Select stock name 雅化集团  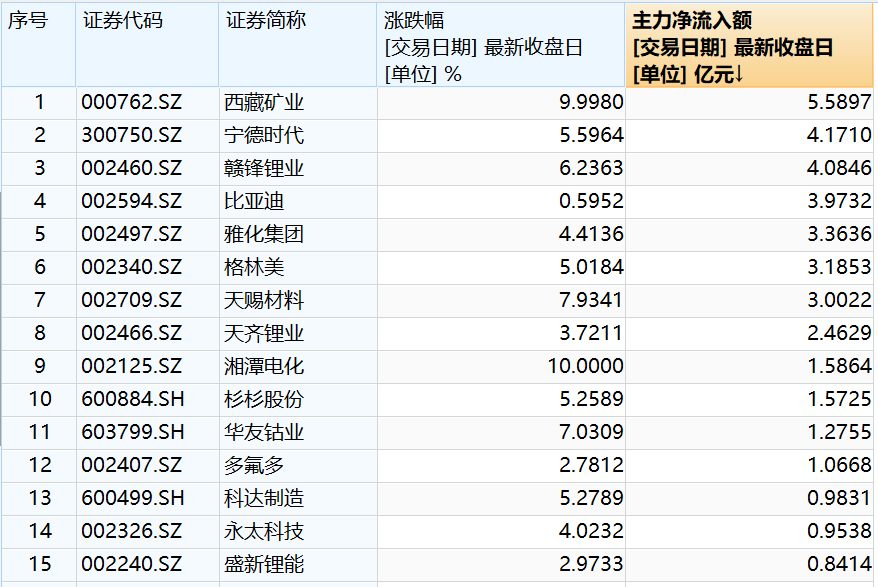tap(264, 235)
